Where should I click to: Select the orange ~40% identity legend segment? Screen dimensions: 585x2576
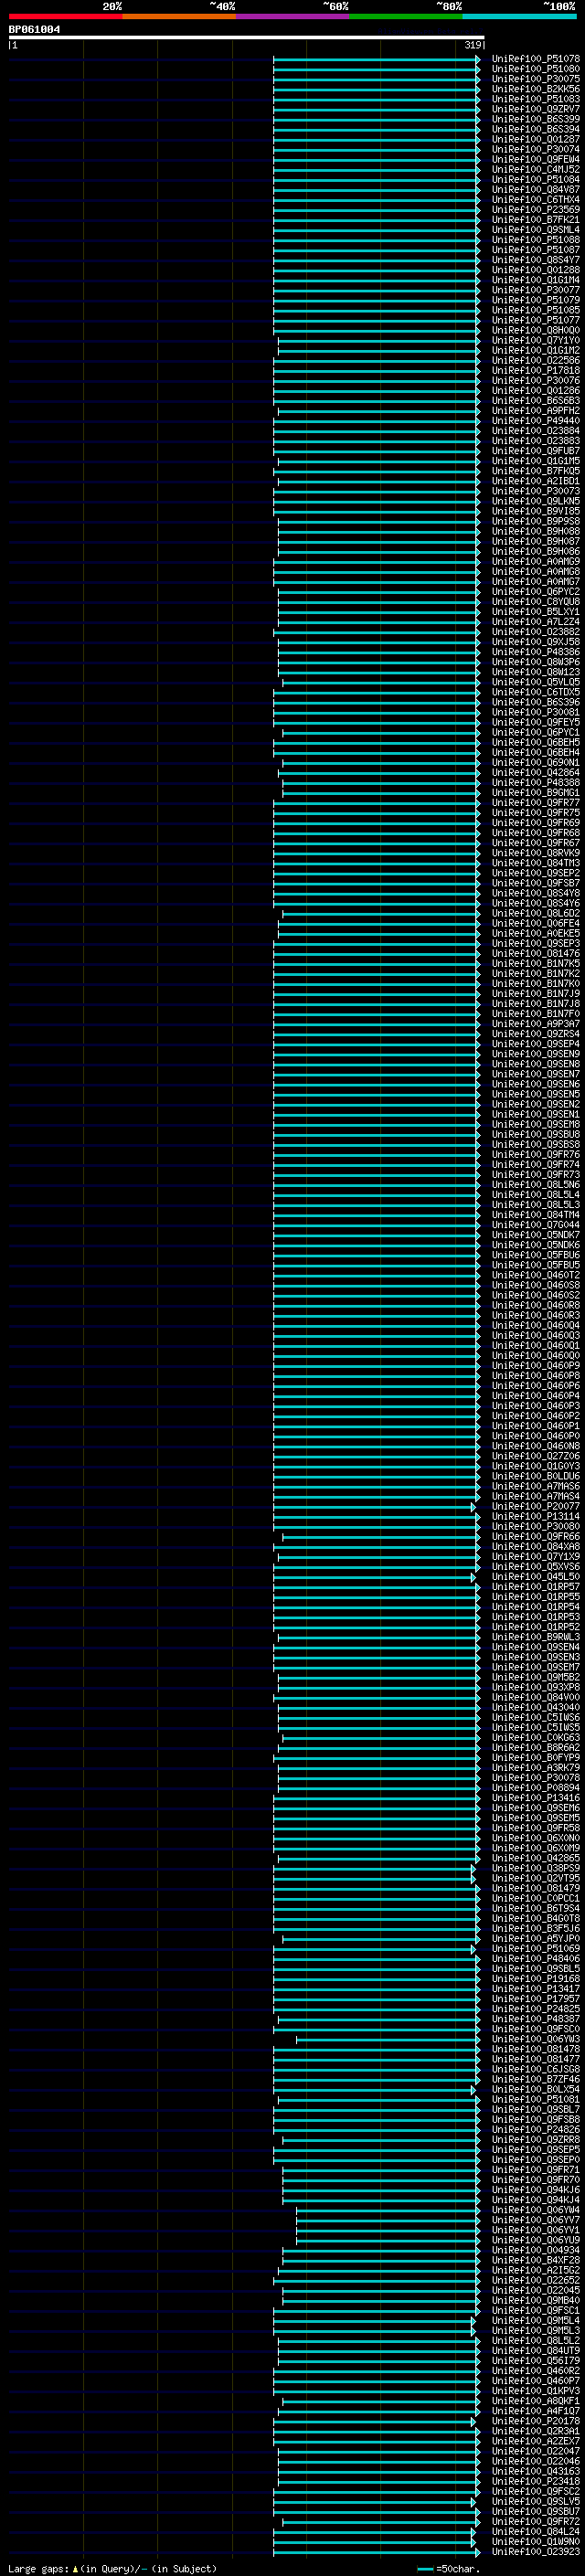point(179,16)
